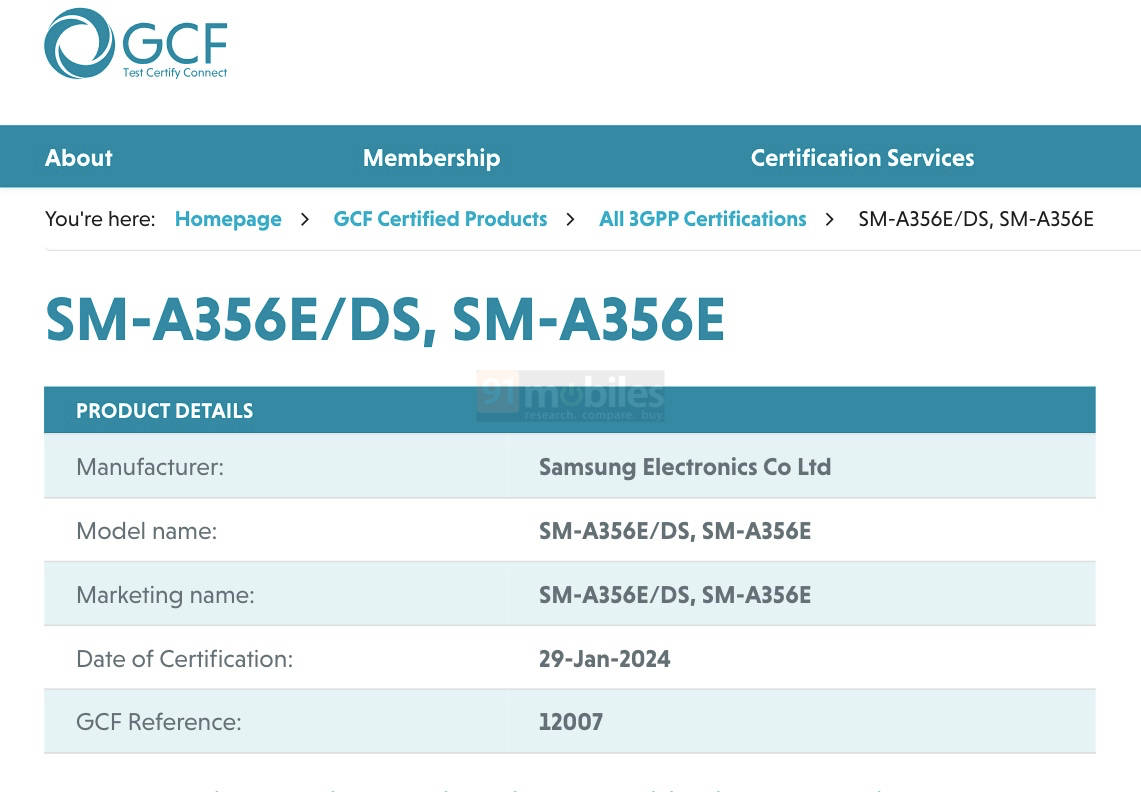1141x792 pixels.
Task: Open All 3GPP Certifications breadcrumb link
Action: [703, 219]
